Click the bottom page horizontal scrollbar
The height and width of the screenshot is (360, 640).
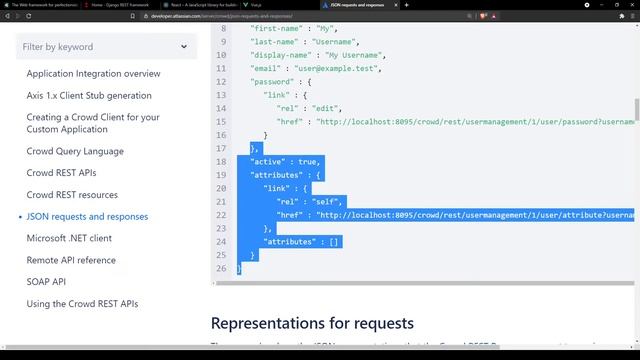pyautogui.click(x=252, y=347)
